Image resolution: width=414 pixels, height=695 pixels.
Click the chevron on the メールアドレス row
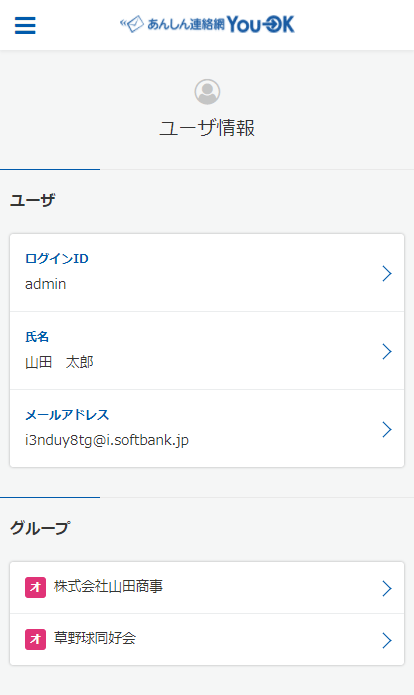click(x=387, y=429)
